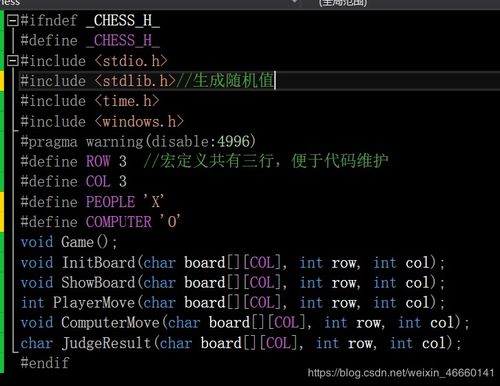The height and width of the screenshot is (386, 500).
Task: Click the COL macro definition name
Action: [x=98, y=182]
